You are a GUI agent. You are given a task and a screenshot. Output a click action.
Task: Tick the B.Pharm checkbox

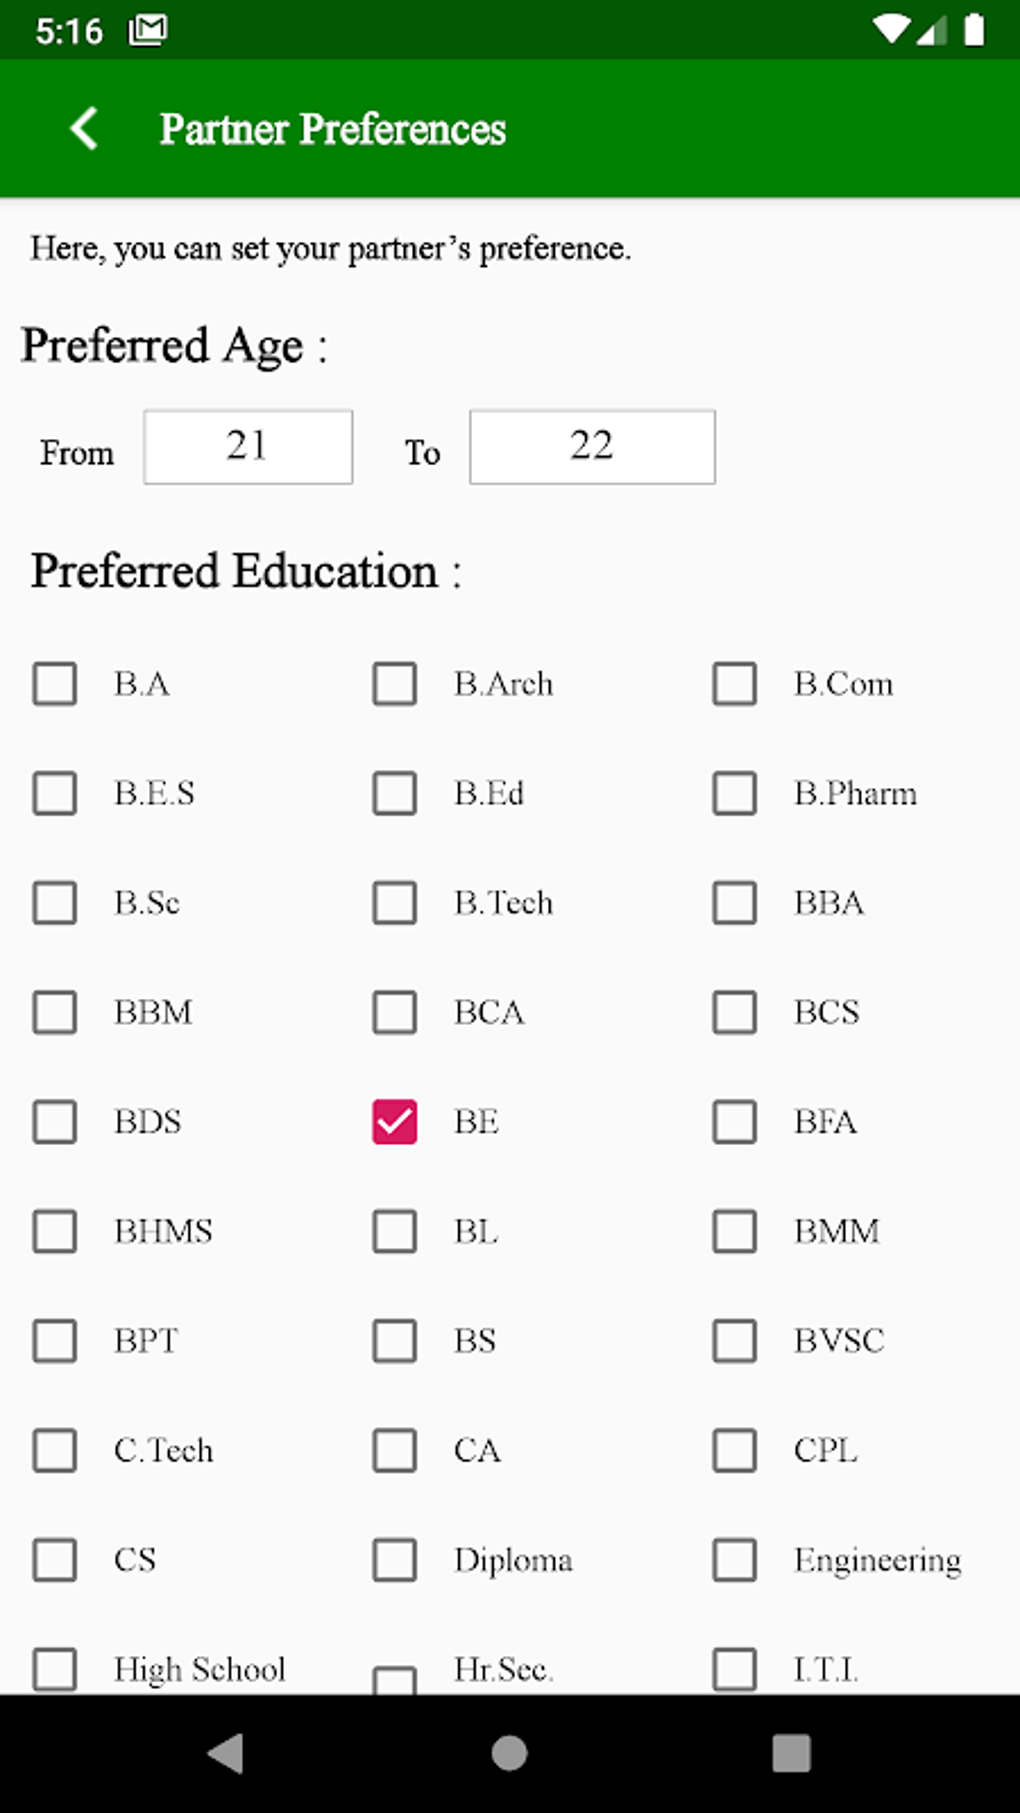tap(735, 793)
